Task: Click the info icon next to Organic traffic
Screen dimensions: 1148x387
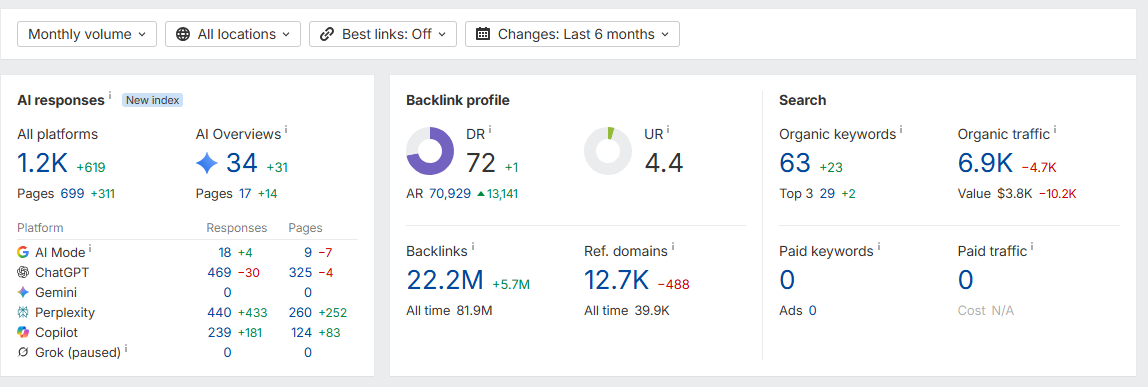Action: (1056, 130)
